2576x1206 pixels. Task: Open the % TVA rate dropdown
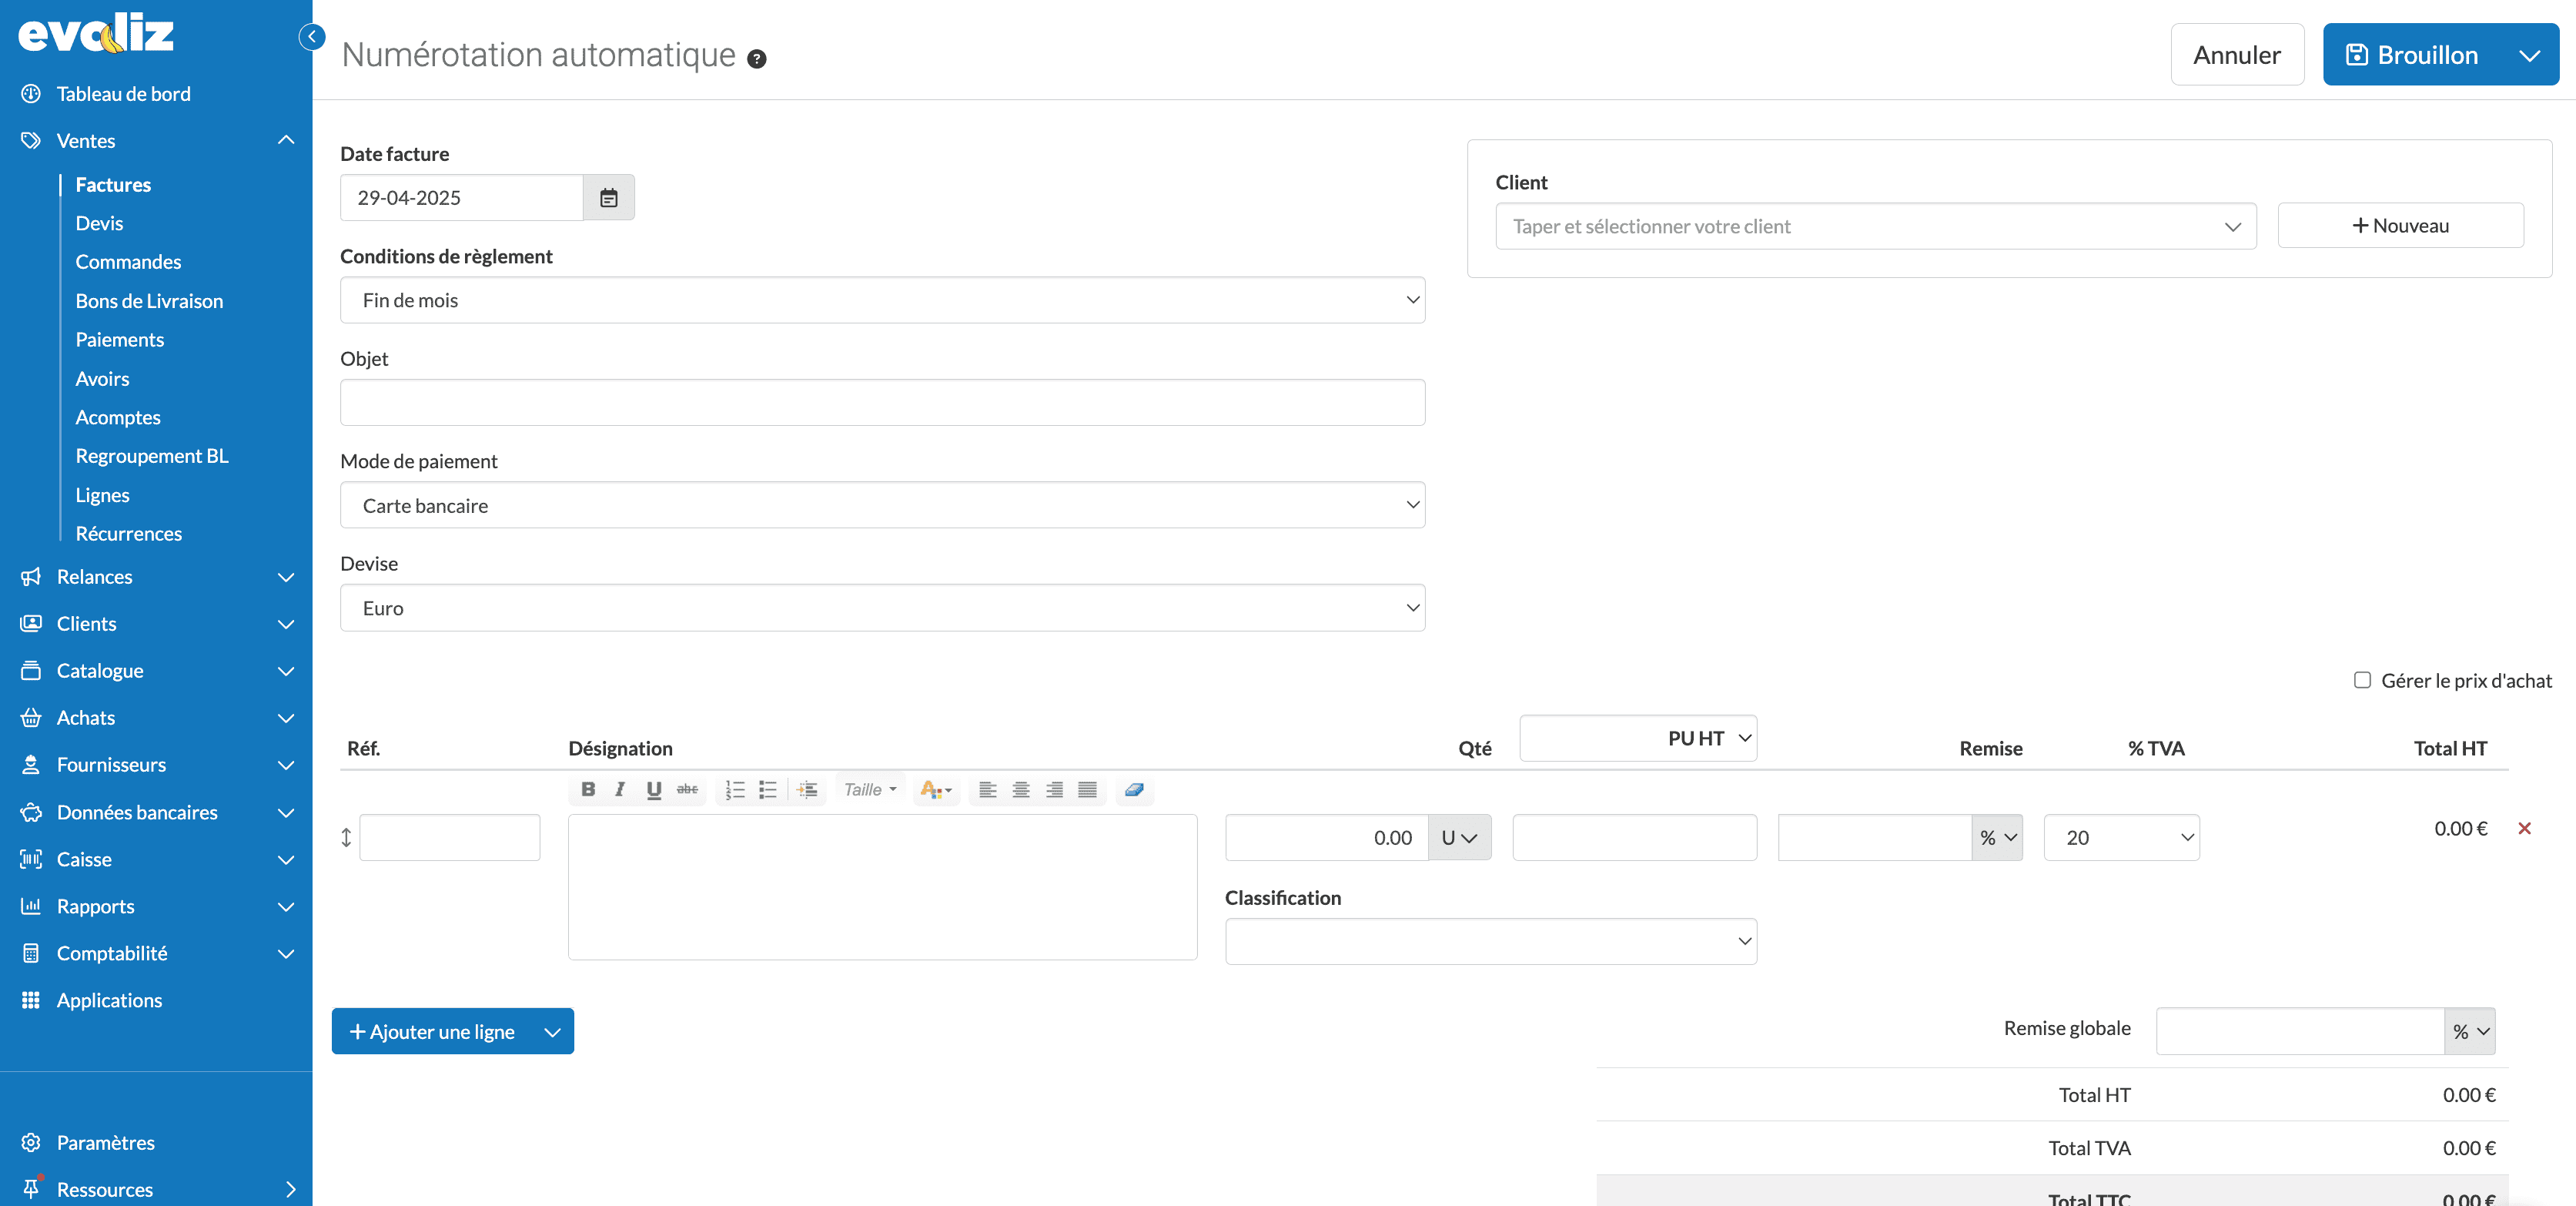2121,837
